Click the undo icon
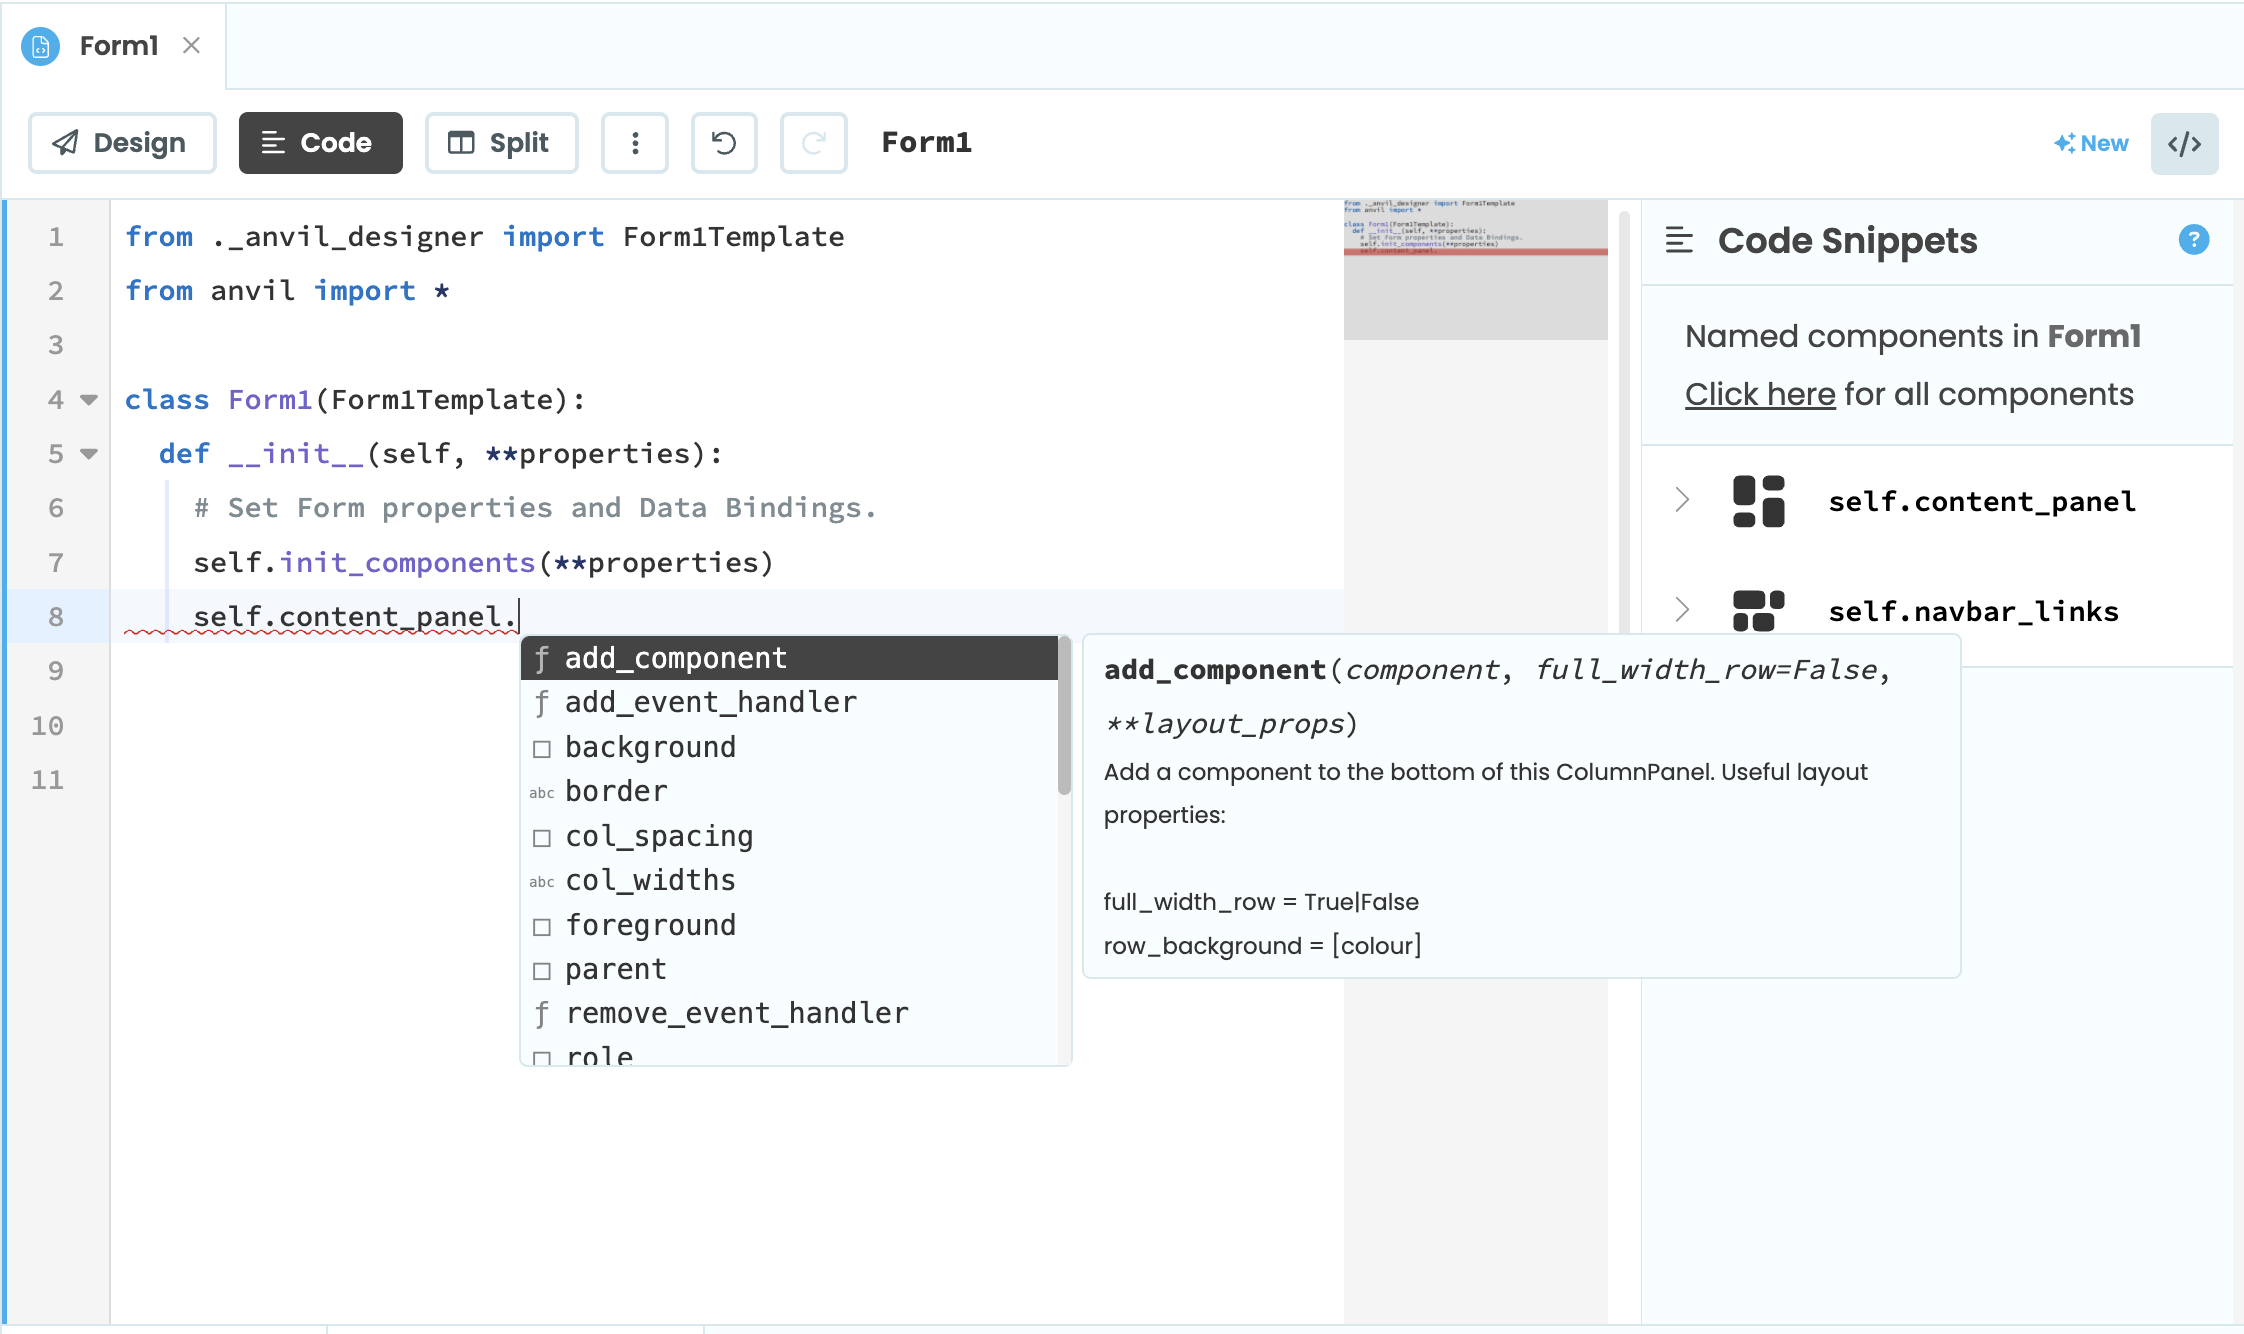Viewport: 2244px width, 1334px height. [723, 143]
